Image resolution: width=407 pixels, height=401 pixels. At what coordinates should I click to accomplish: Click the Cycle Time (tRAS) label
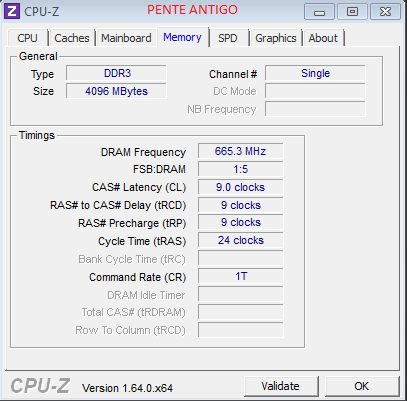click(x=142, y=241)
